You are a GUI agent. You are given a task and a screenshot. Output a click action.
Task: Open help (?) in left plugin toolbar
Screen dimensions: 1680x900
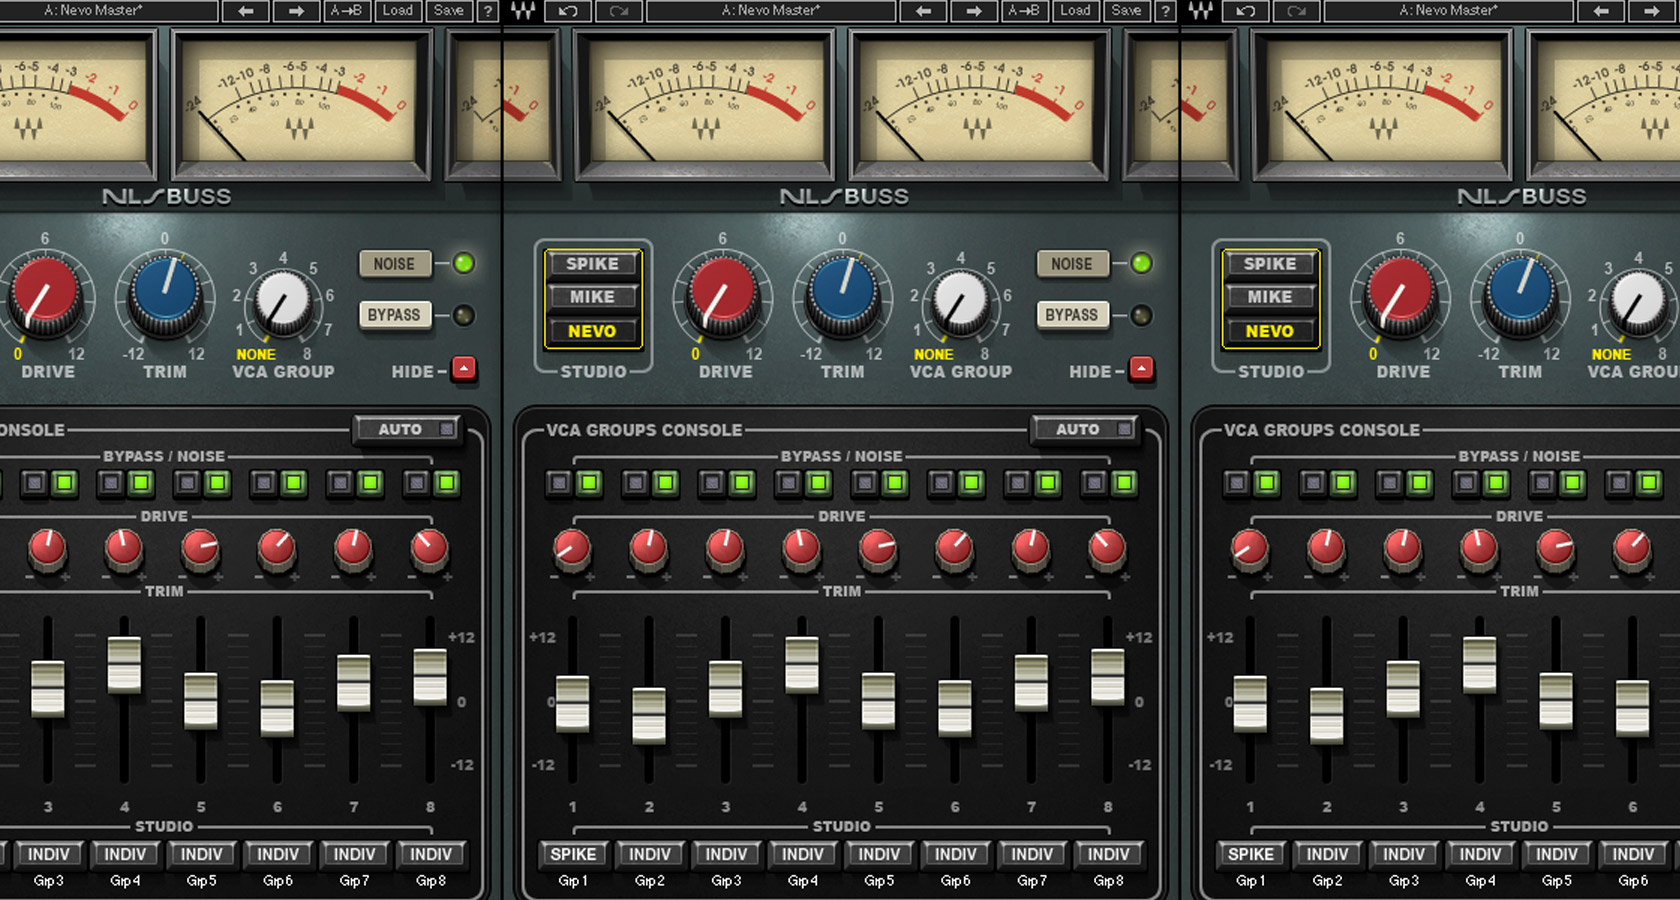[487, 11]
